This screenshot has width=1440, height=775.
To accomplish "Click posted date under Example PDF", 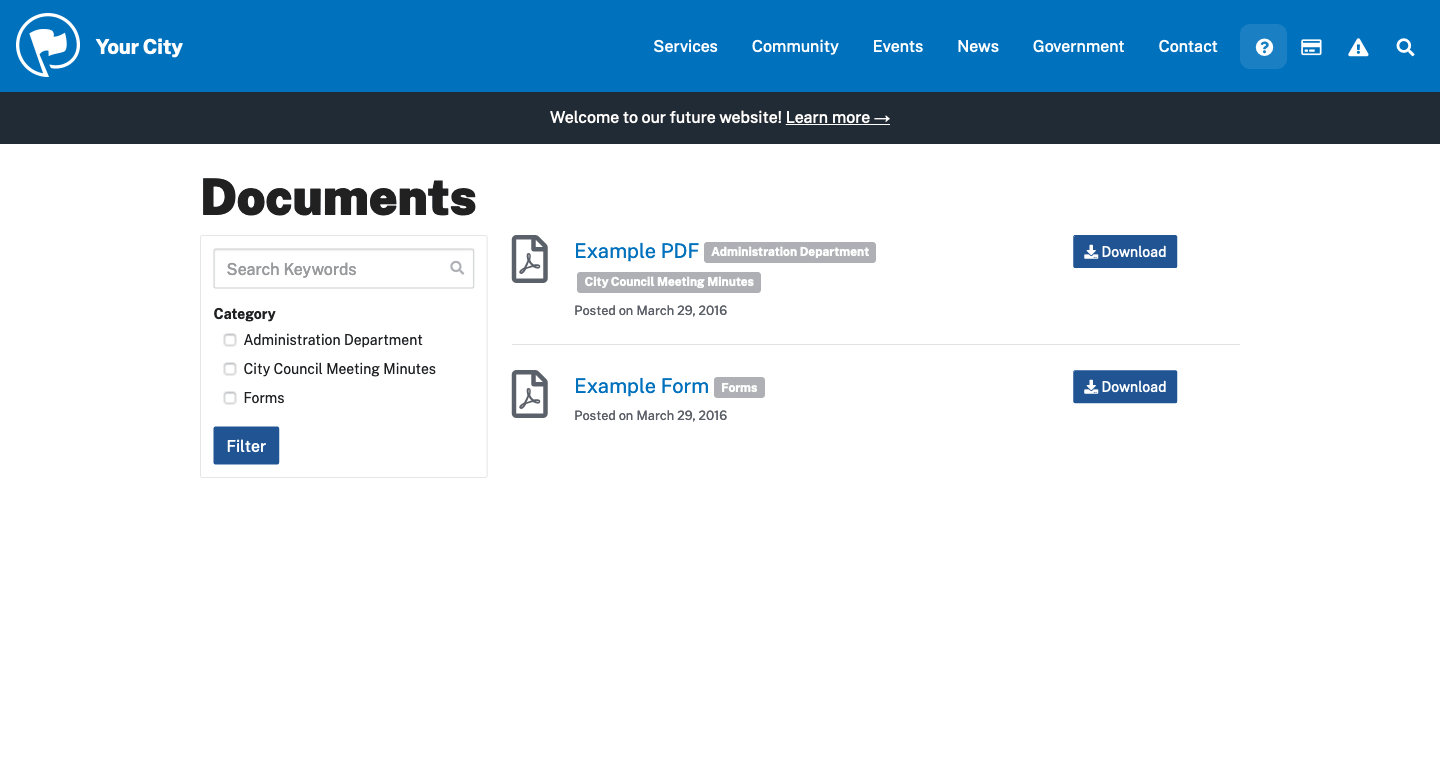I will click(650, 311).
